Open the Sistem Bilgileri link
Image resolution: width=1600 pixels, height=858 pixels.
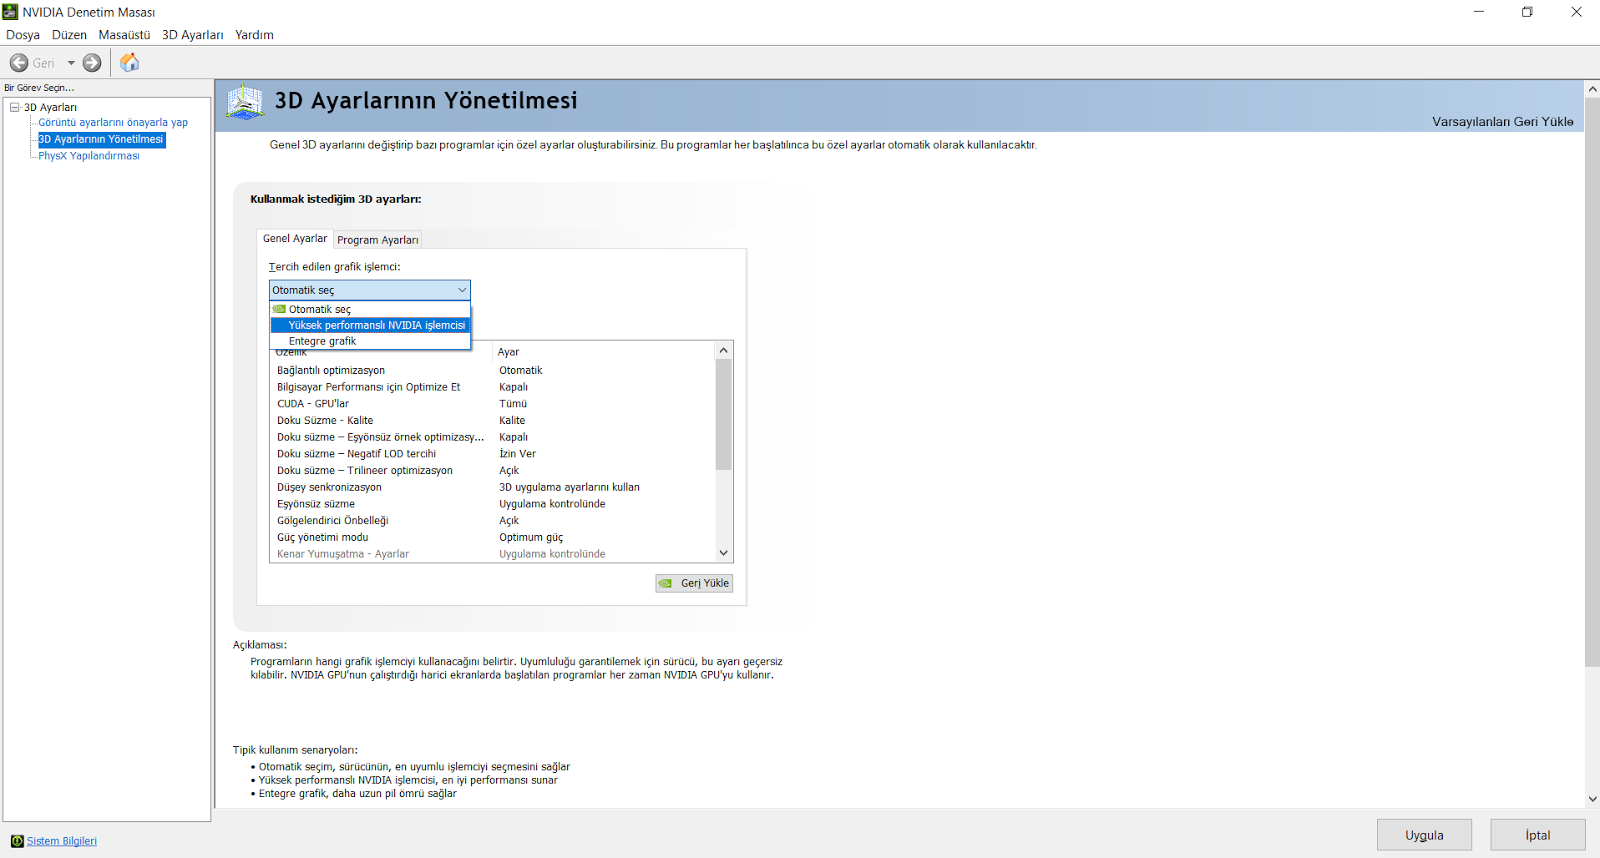pyautogui.click(x=62, y=841)
